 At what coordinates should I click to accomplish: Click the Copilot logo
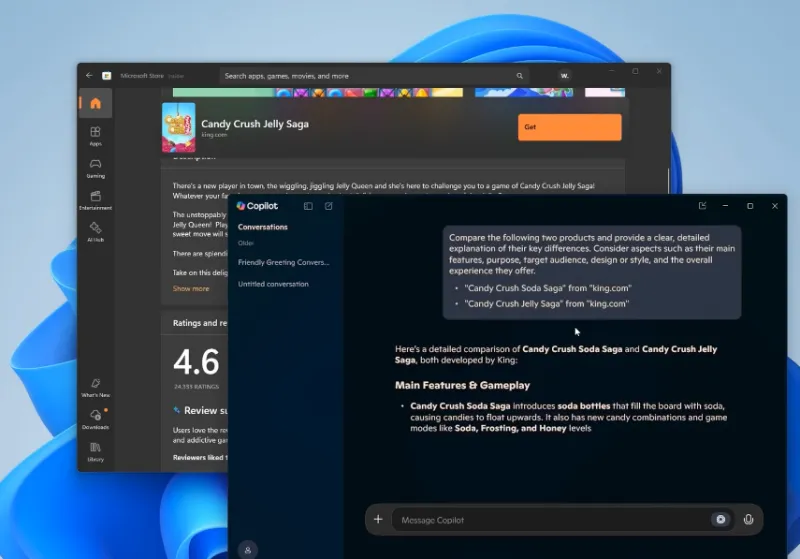click(257, 206)
